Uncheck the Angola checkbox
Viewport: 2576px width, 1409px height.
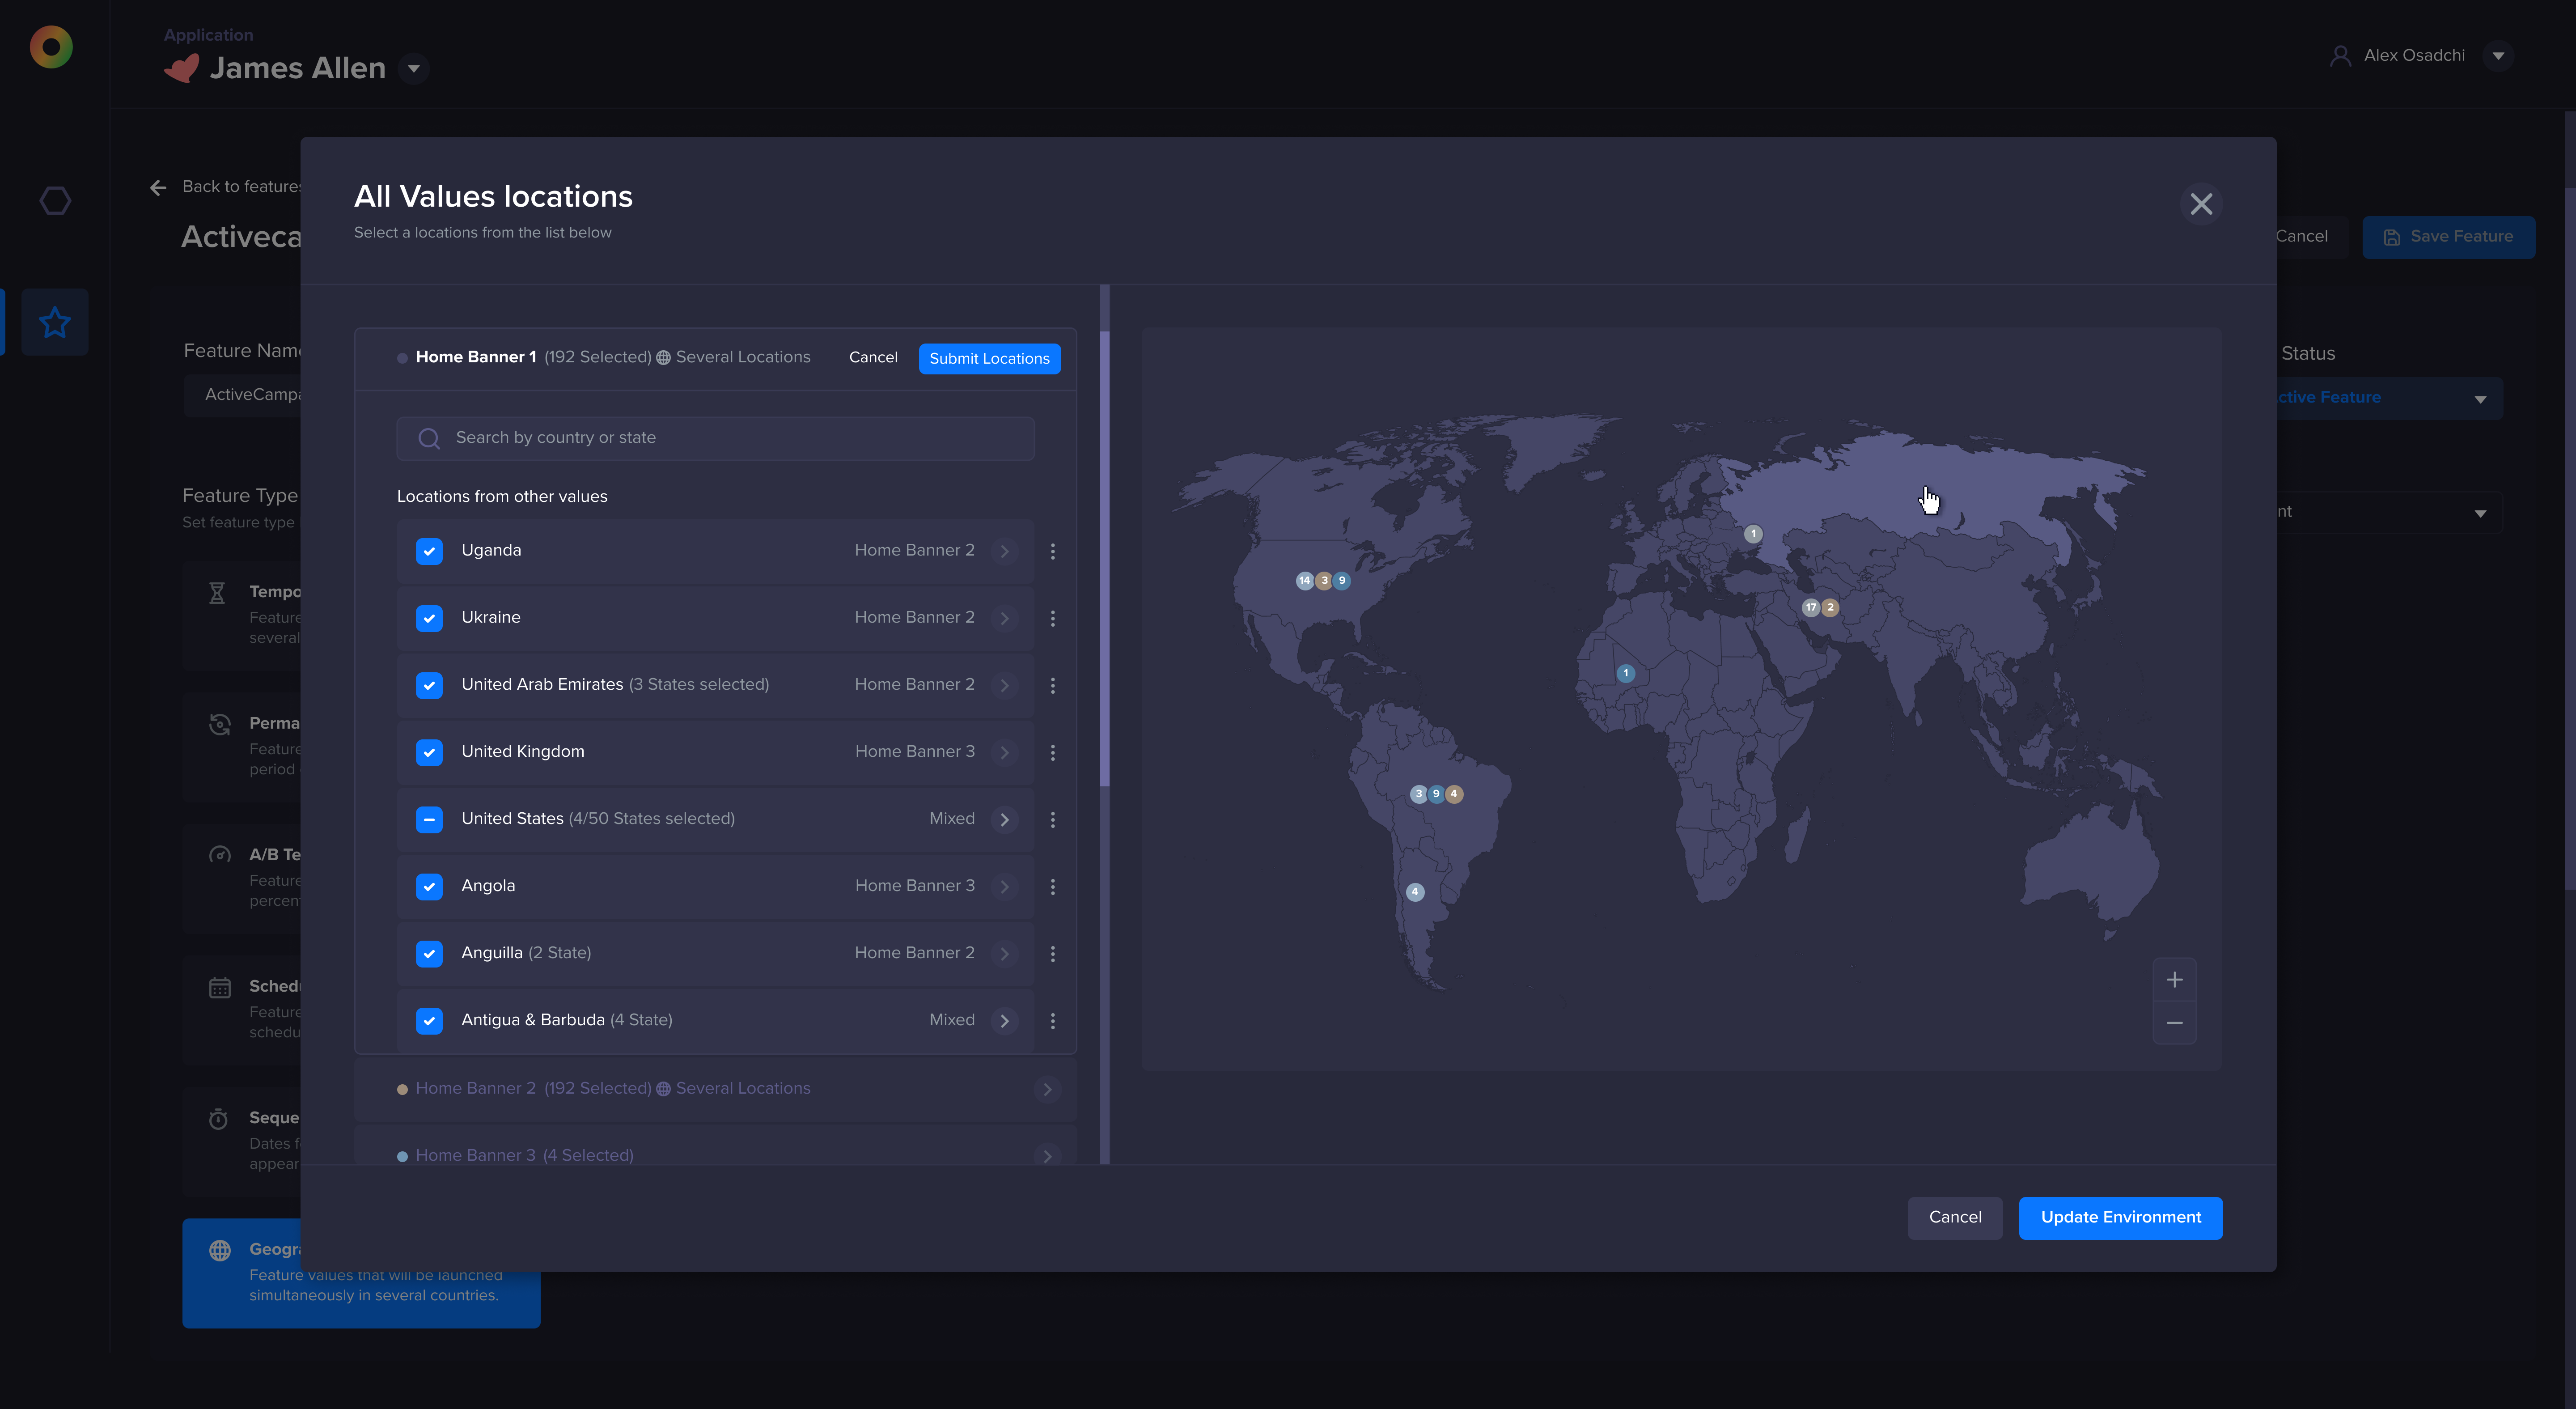429,886
